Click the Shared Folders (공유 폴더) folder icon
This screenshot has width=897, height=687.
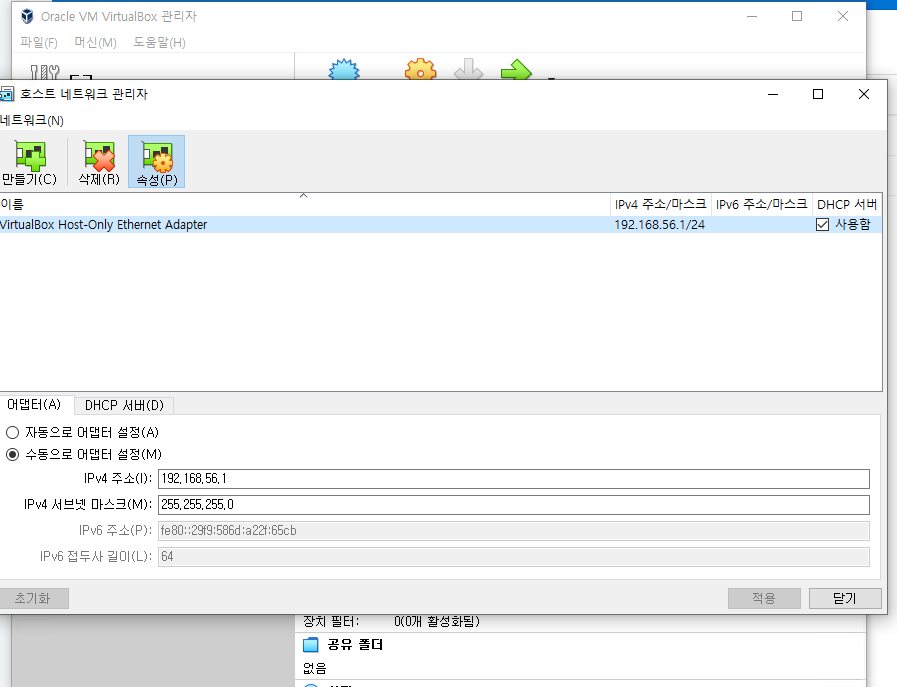coord(311,645)
